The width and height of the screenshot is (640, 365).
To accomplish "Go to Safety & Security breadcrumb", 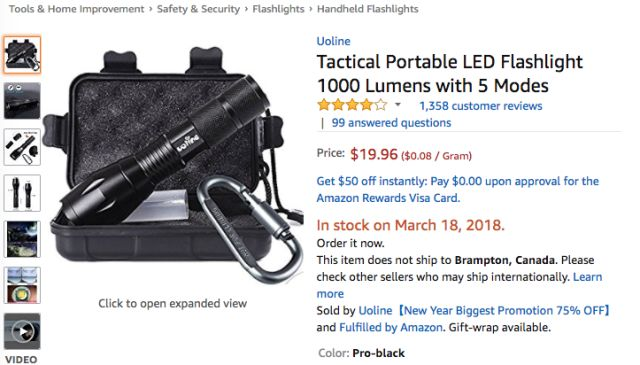I will (198, 9).
